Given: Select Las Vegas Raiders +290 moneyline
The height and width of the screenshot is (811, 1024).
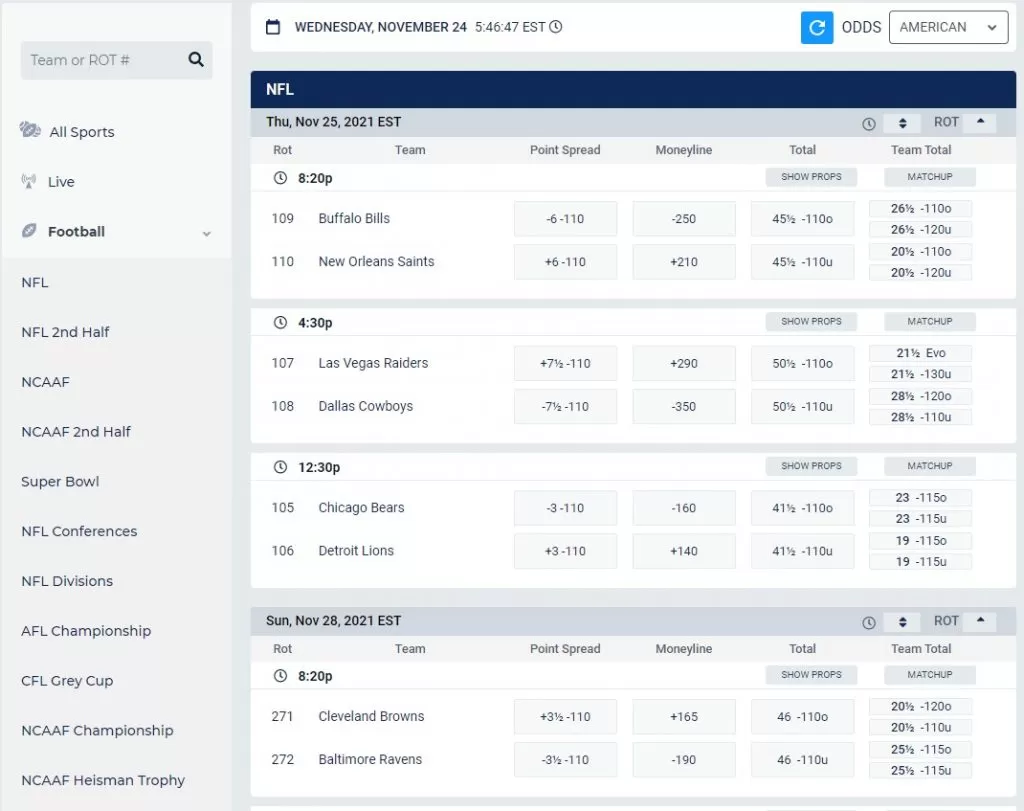Looking at the screenshot, I should tap(684, 363).
